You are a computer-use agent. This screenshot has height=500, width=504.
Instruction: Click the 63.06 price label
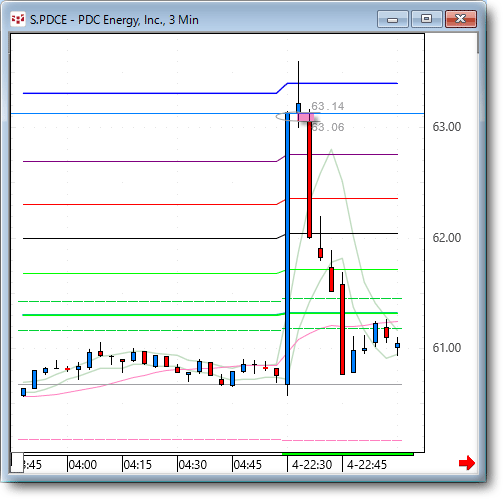[x=328, y=127]
